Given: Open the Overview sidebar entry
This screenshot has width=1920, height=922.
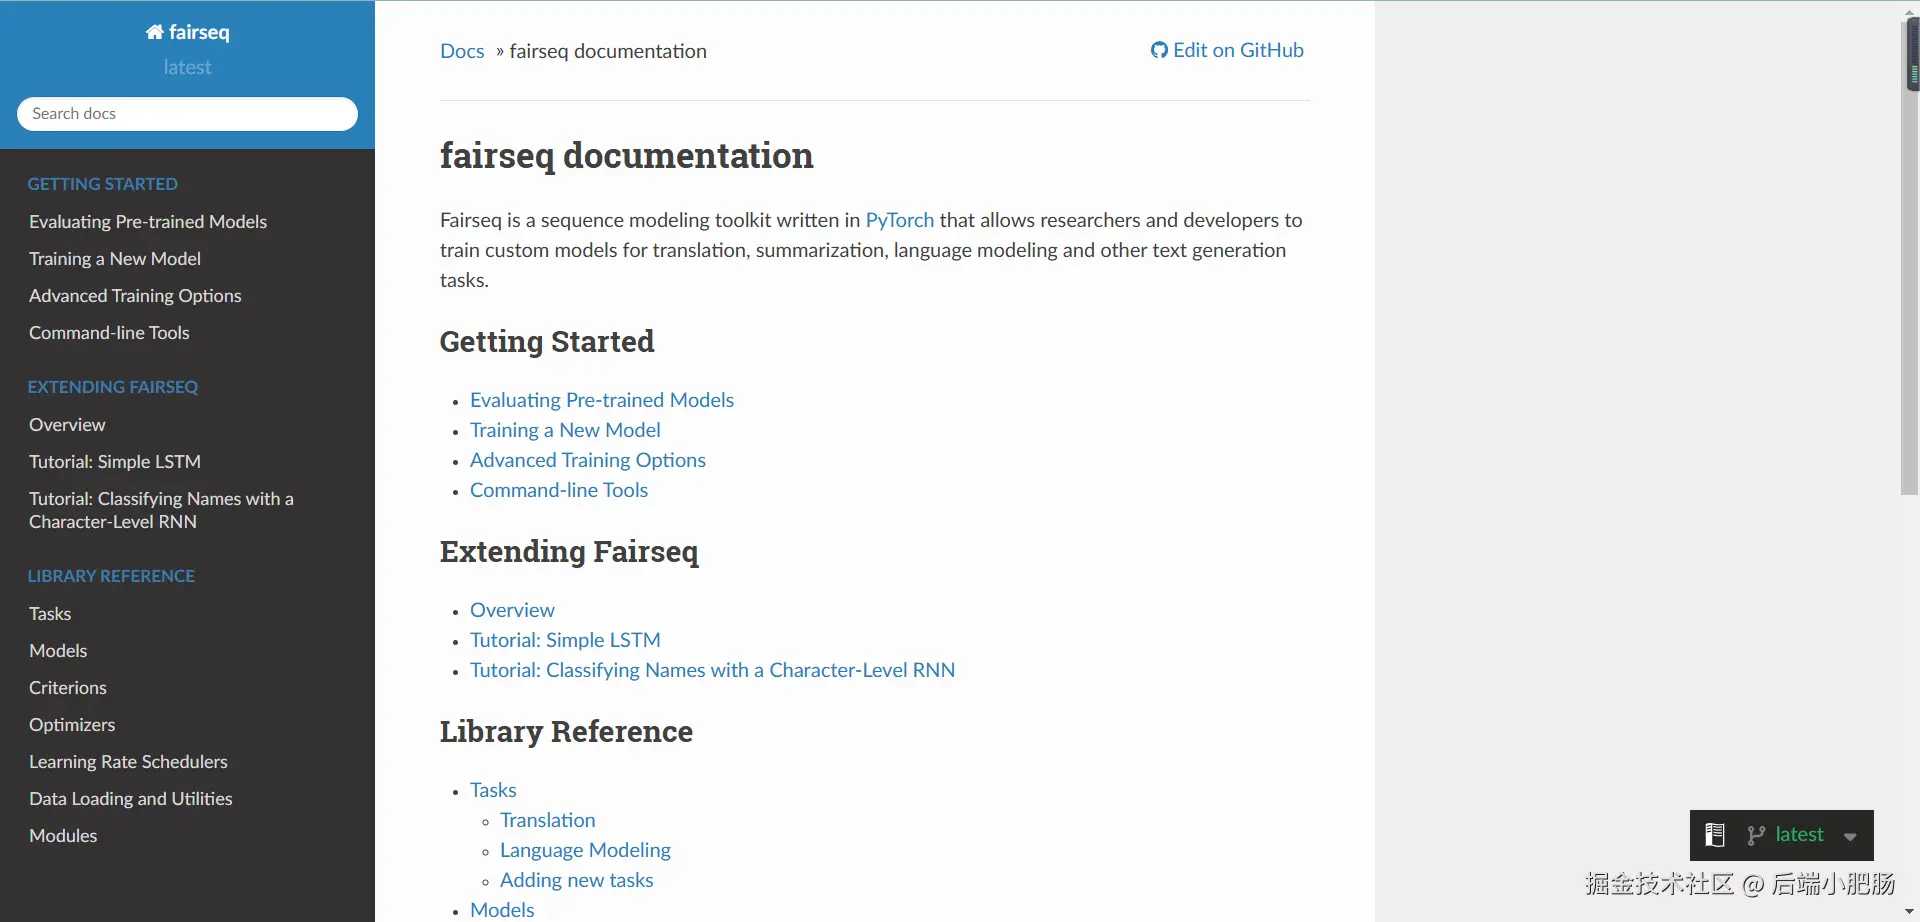Looking at the screenshot, I should pyautogui.click(x=67, y=425).
